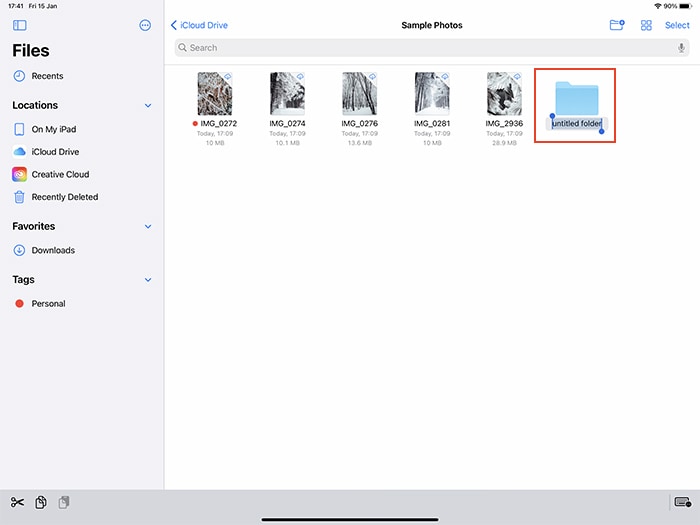The image size is (700, 525).
Task: Open the sidebar more options ellipsis
Action: coord(145,25)
